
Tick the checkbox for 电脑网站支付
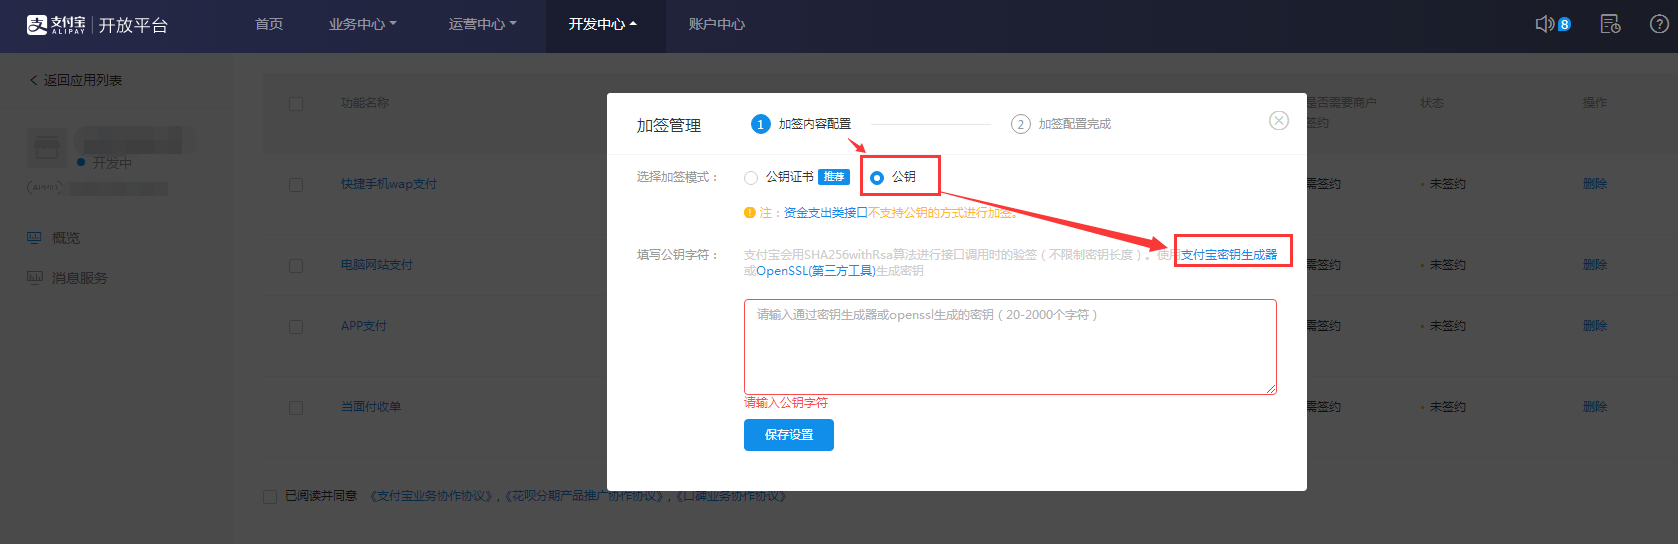[296, 266]
